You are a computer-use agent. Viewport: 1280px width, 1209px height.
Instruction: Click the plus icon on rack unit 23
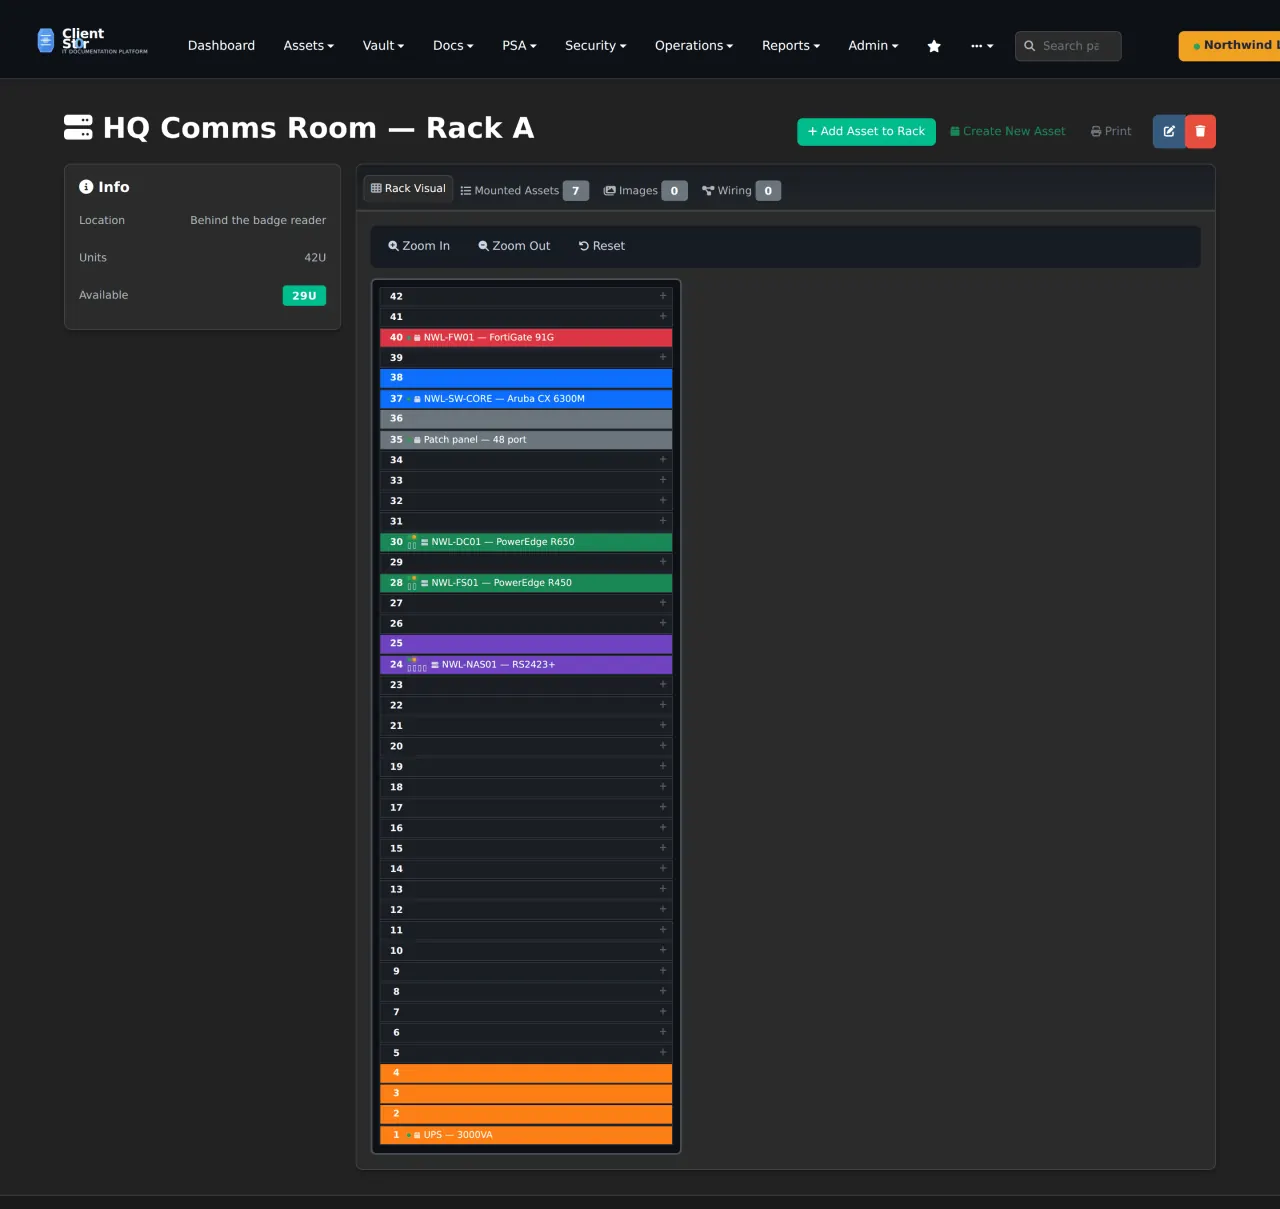click(x=663, y=684)
